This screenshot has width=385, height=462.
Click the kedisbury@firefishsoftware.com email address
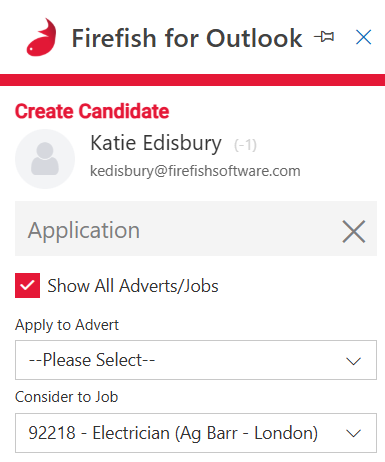pyautogui.click(x=195, y=171)
